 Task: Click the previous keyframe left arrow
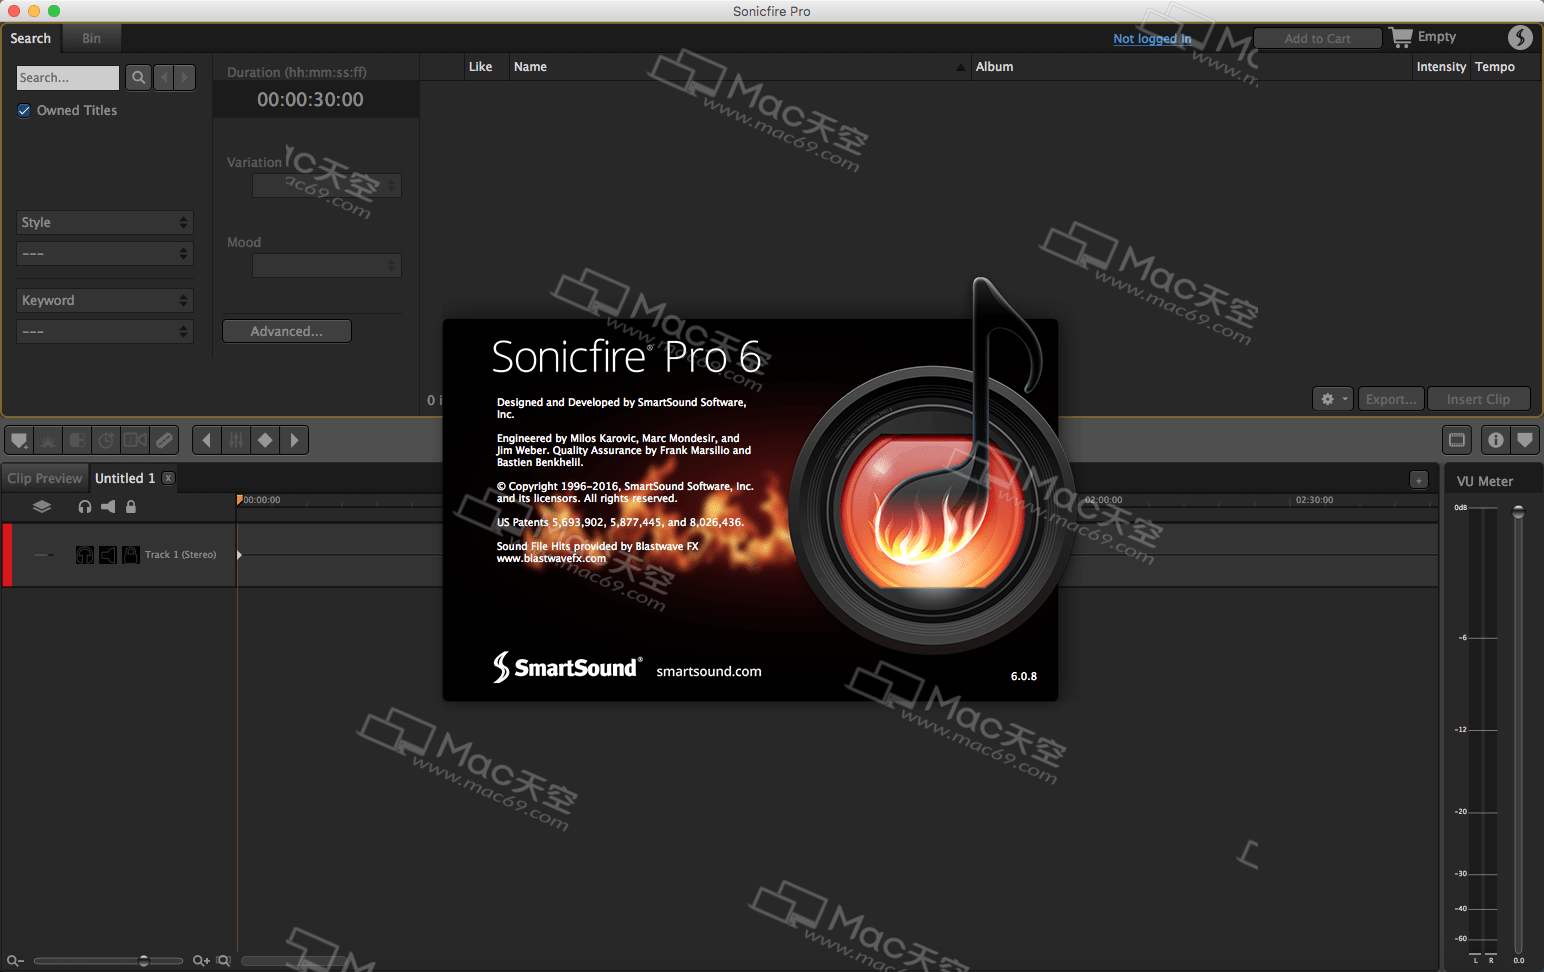point(206,440)
